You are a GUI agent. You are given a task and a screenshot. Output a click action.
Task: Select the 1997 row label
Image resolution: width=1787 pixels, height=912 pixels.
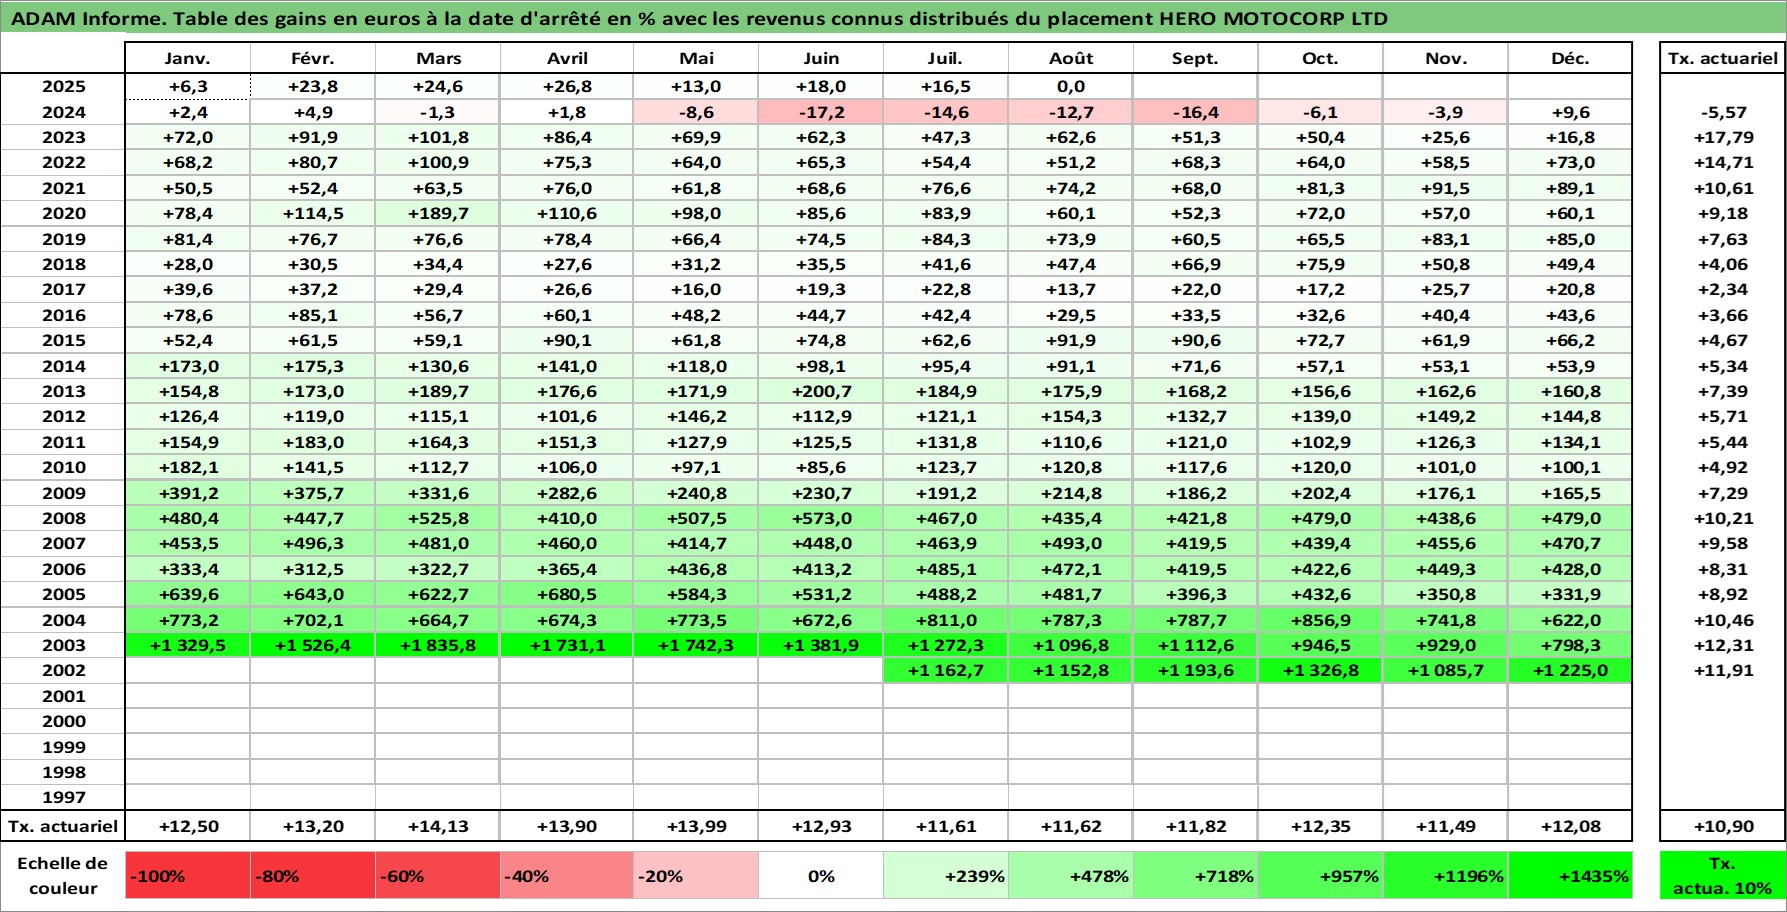pos(63,797)
